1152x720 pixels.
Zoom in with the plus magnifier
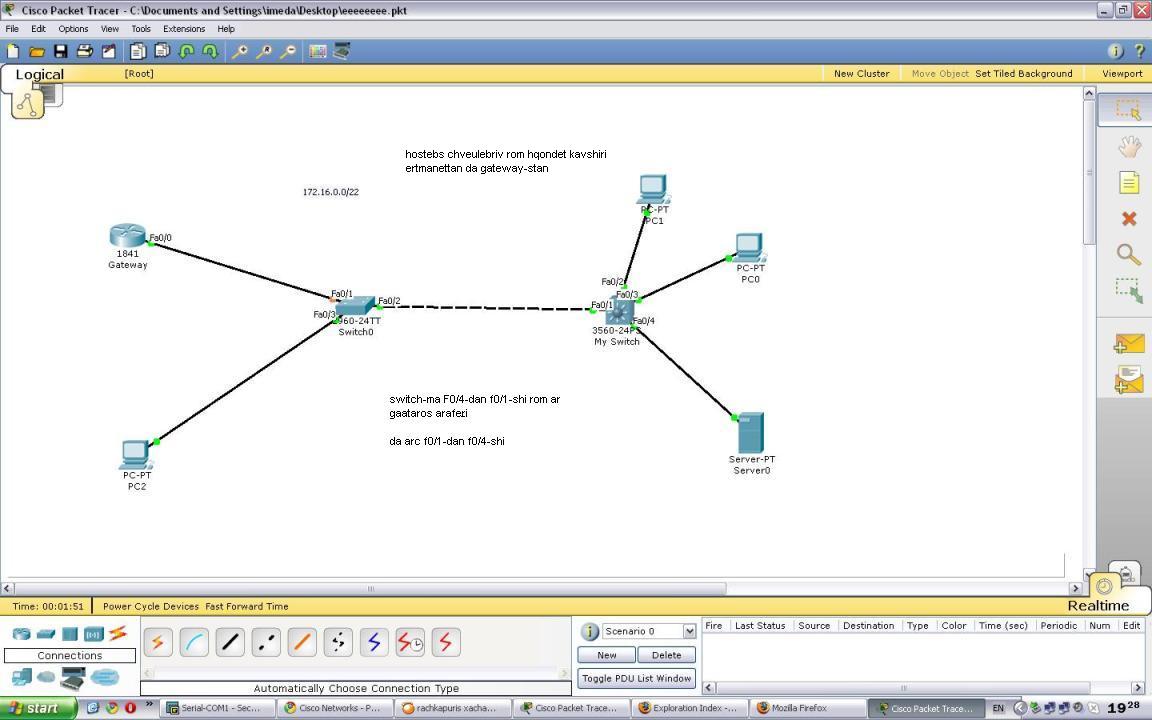point(240,51)
